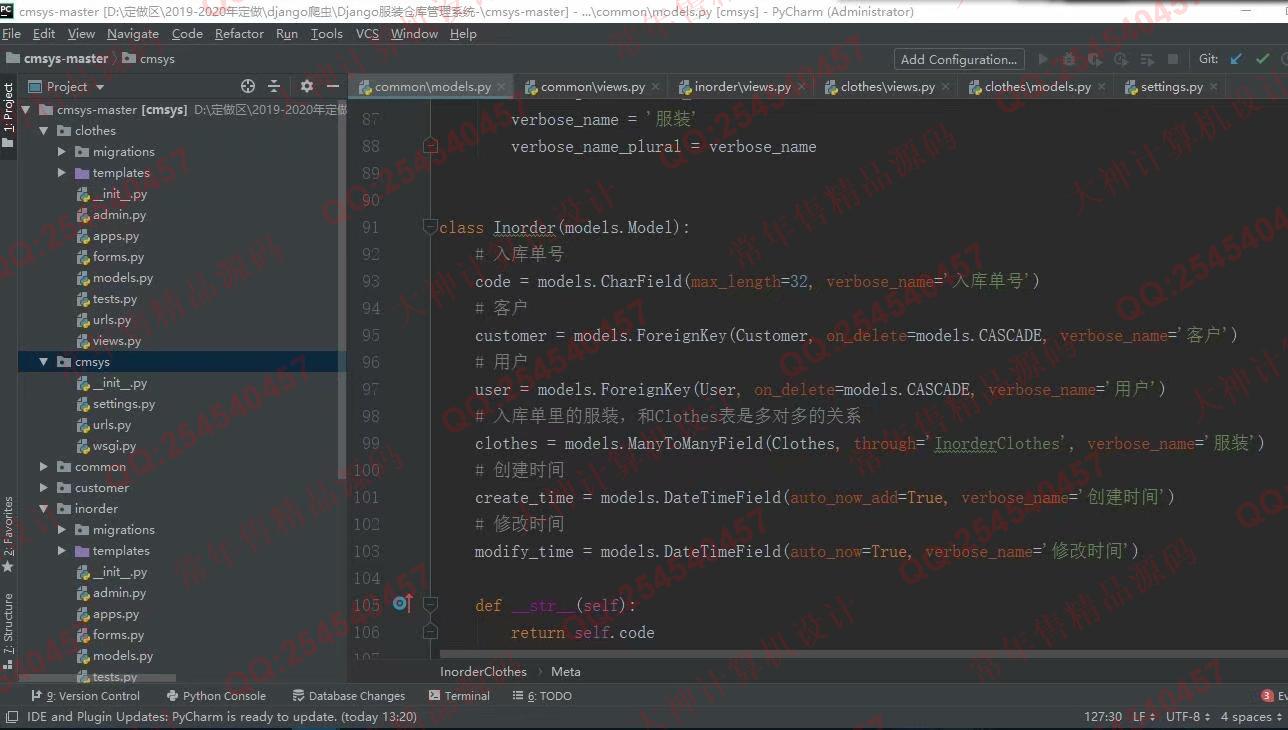Click tool windows quick-access icon in status bar
This screenshot has height=730, width=1288.
pos(11,716)
